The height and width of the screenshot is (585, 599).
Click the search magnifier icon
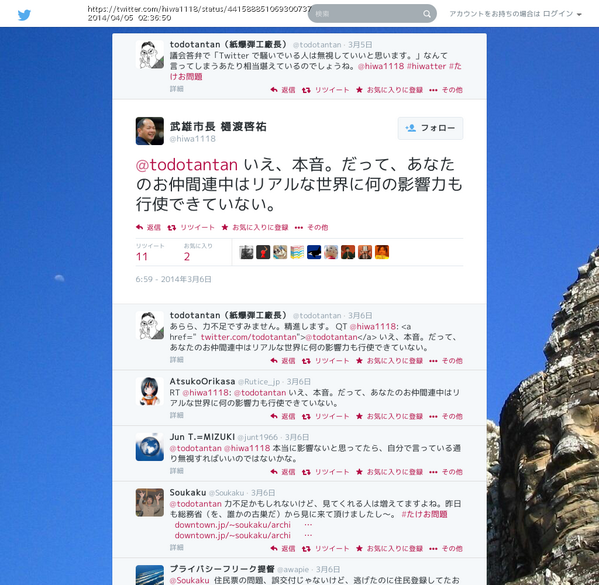point(427,14)
